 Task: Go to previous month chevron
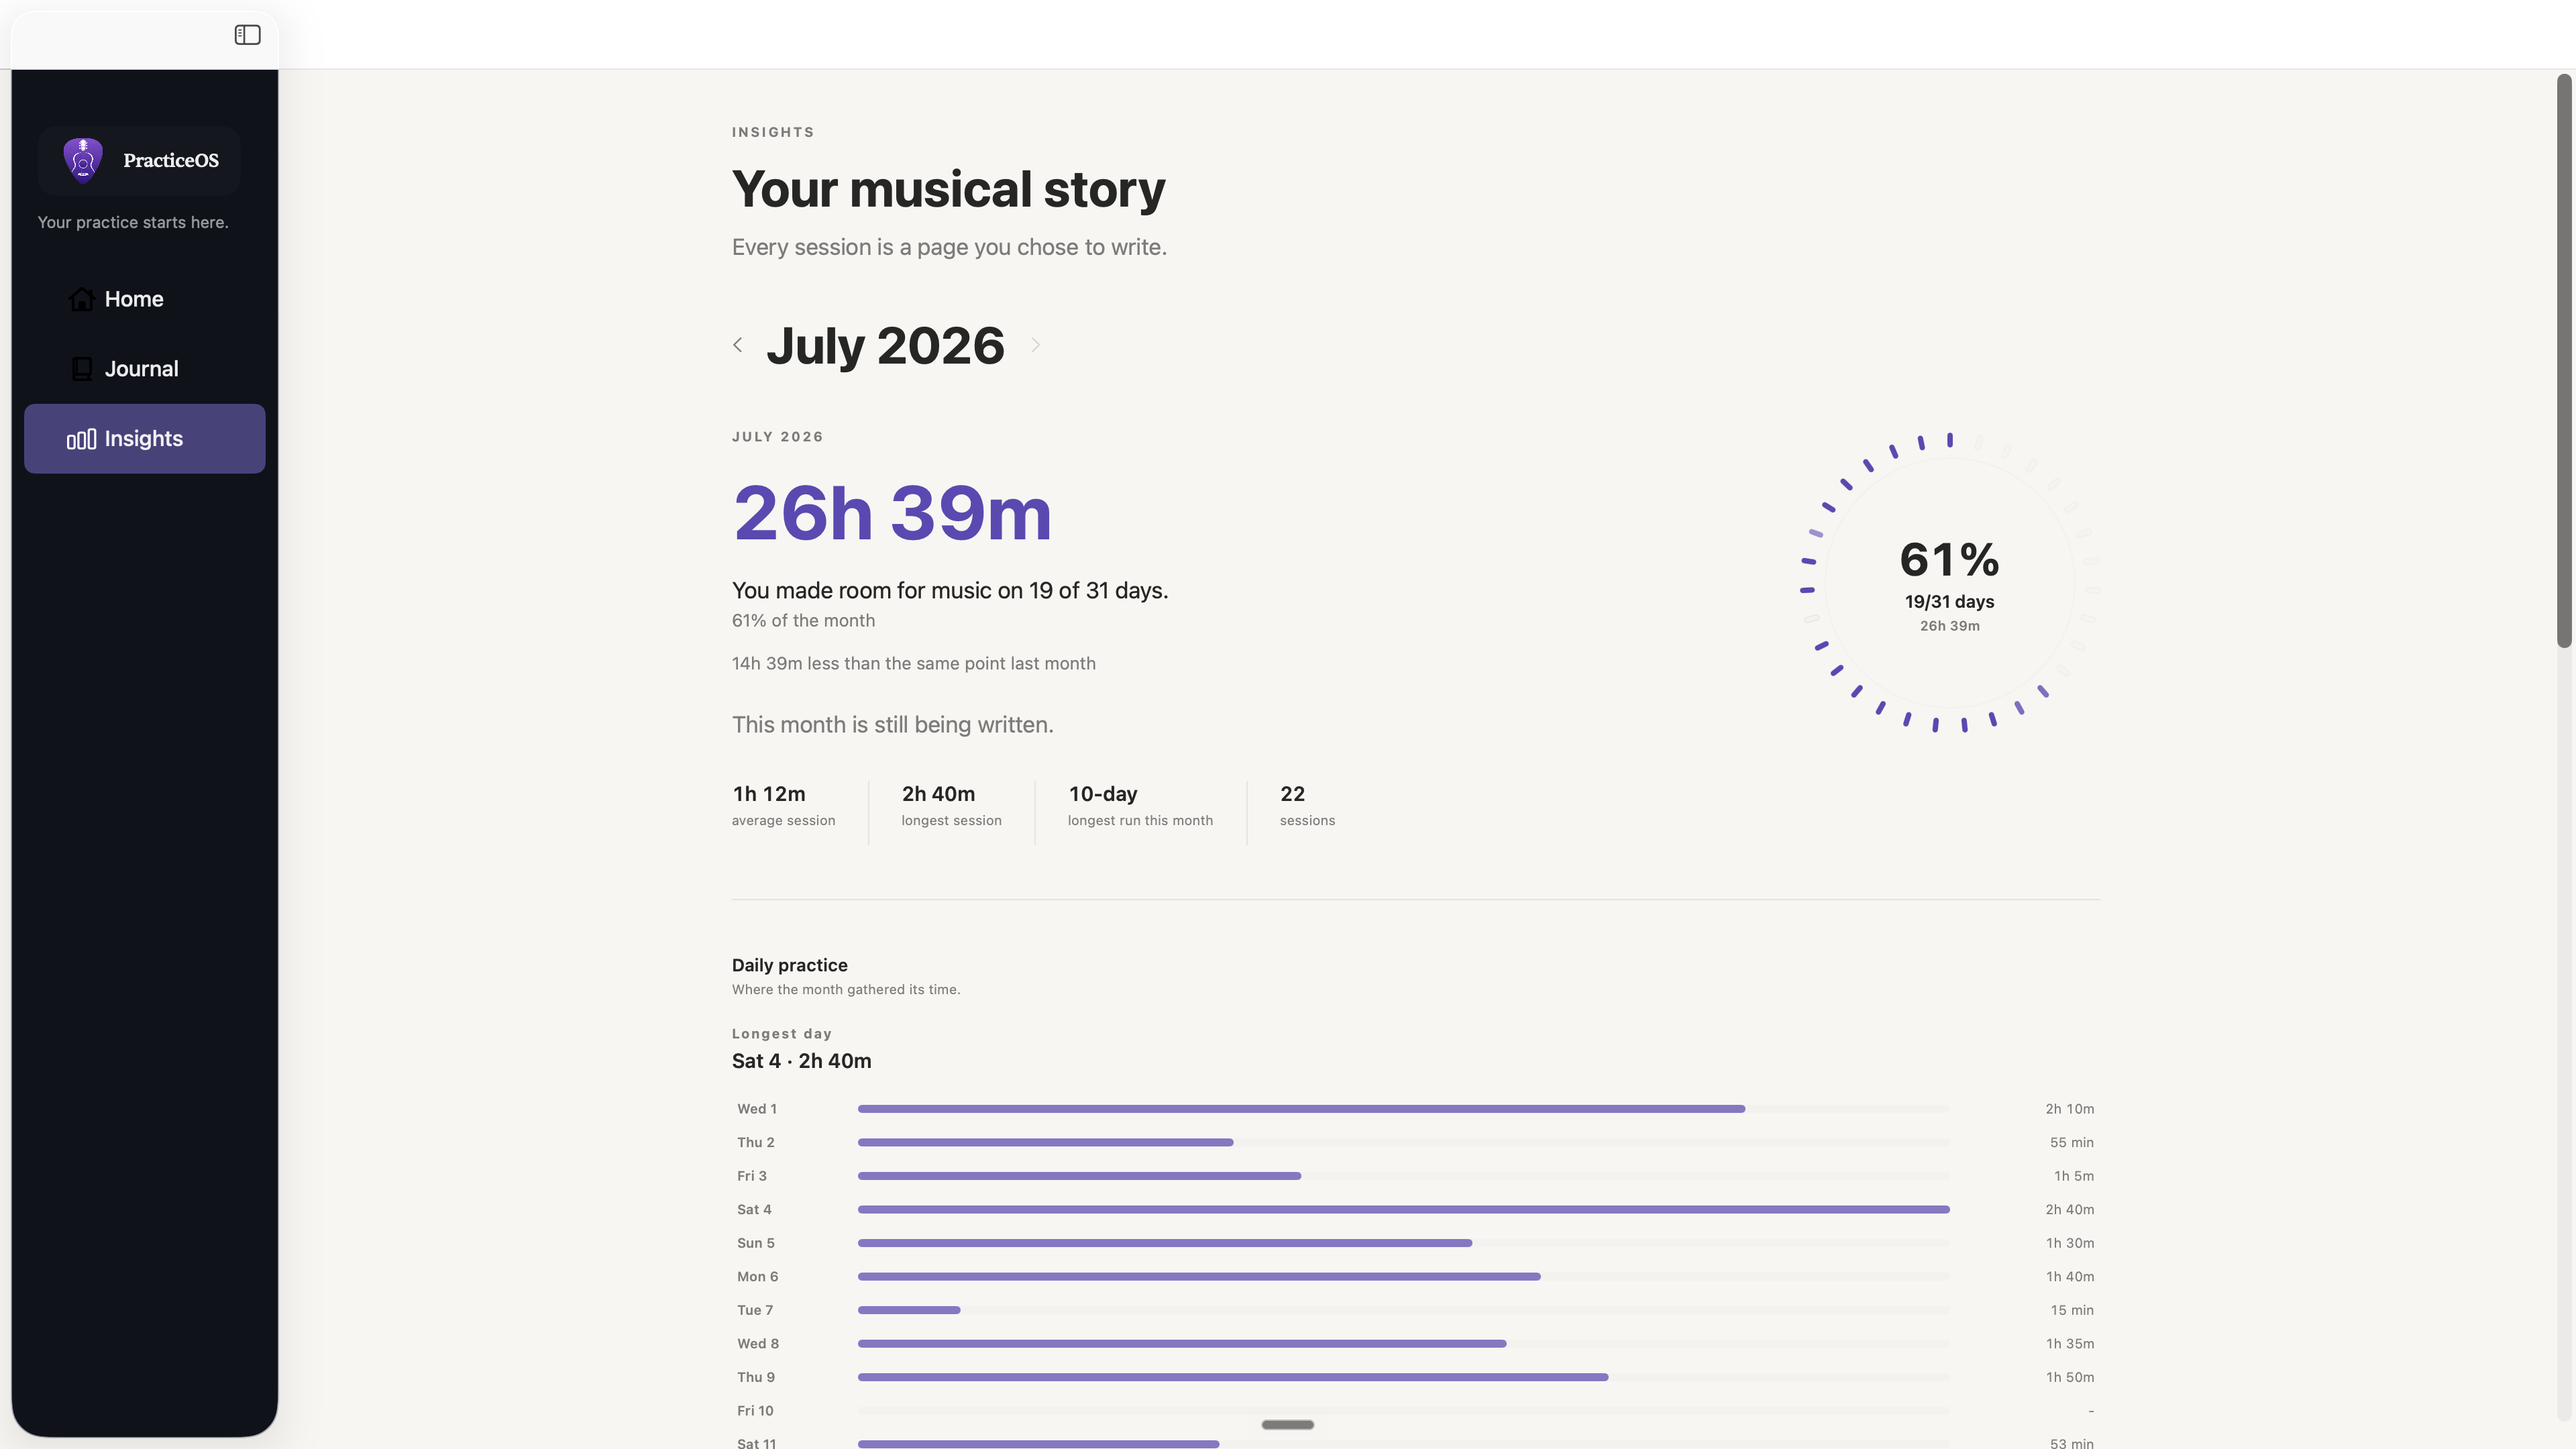(x=738, y=345)
